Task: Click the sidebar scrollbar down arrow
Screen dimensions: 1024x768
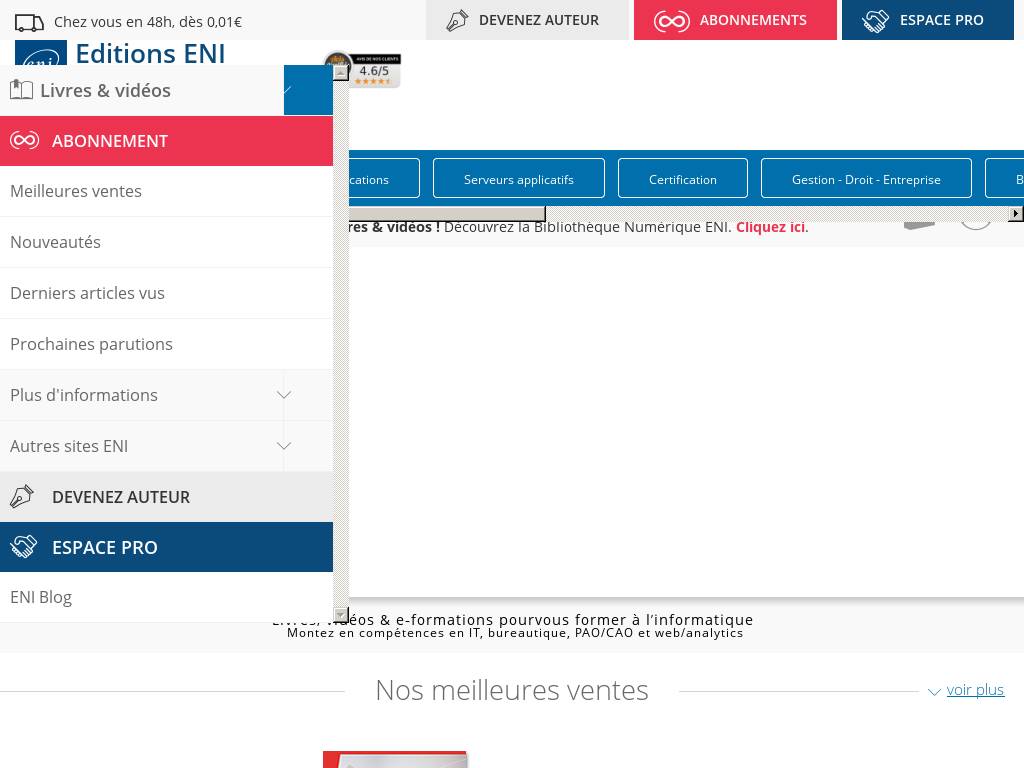Action: (341, 615)
